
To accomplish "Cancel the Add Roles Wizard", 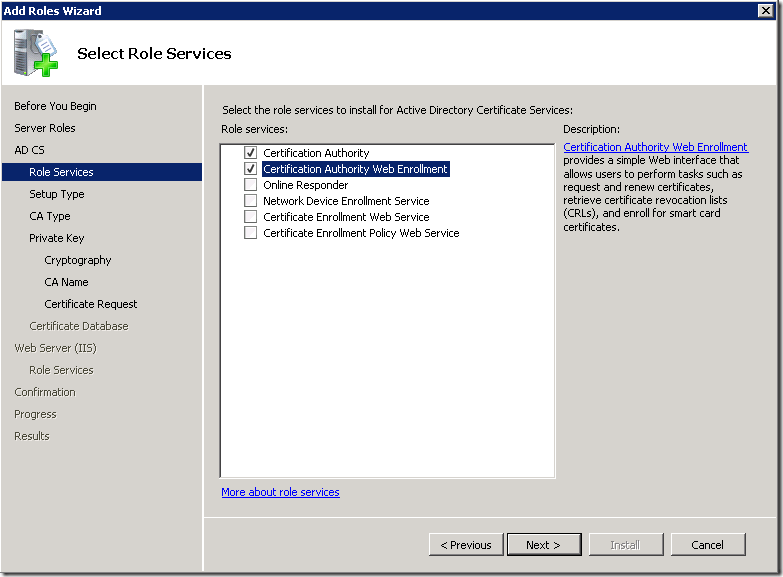I will 708,545.
